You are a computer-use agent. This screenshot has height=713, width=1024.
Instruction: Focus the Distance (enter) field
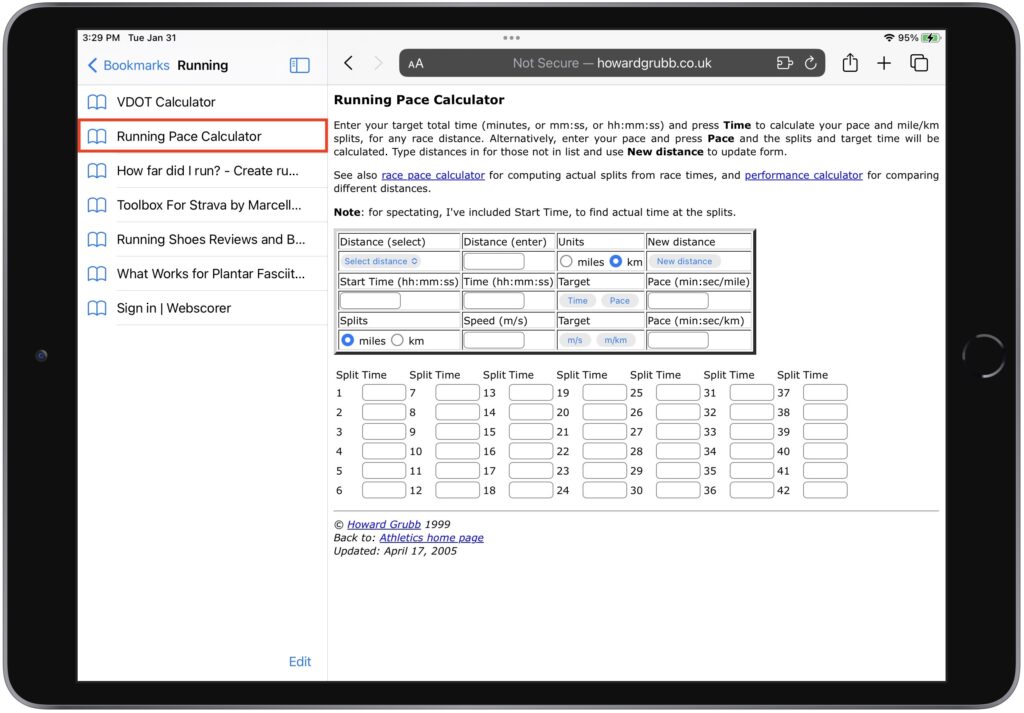(493, 261)
